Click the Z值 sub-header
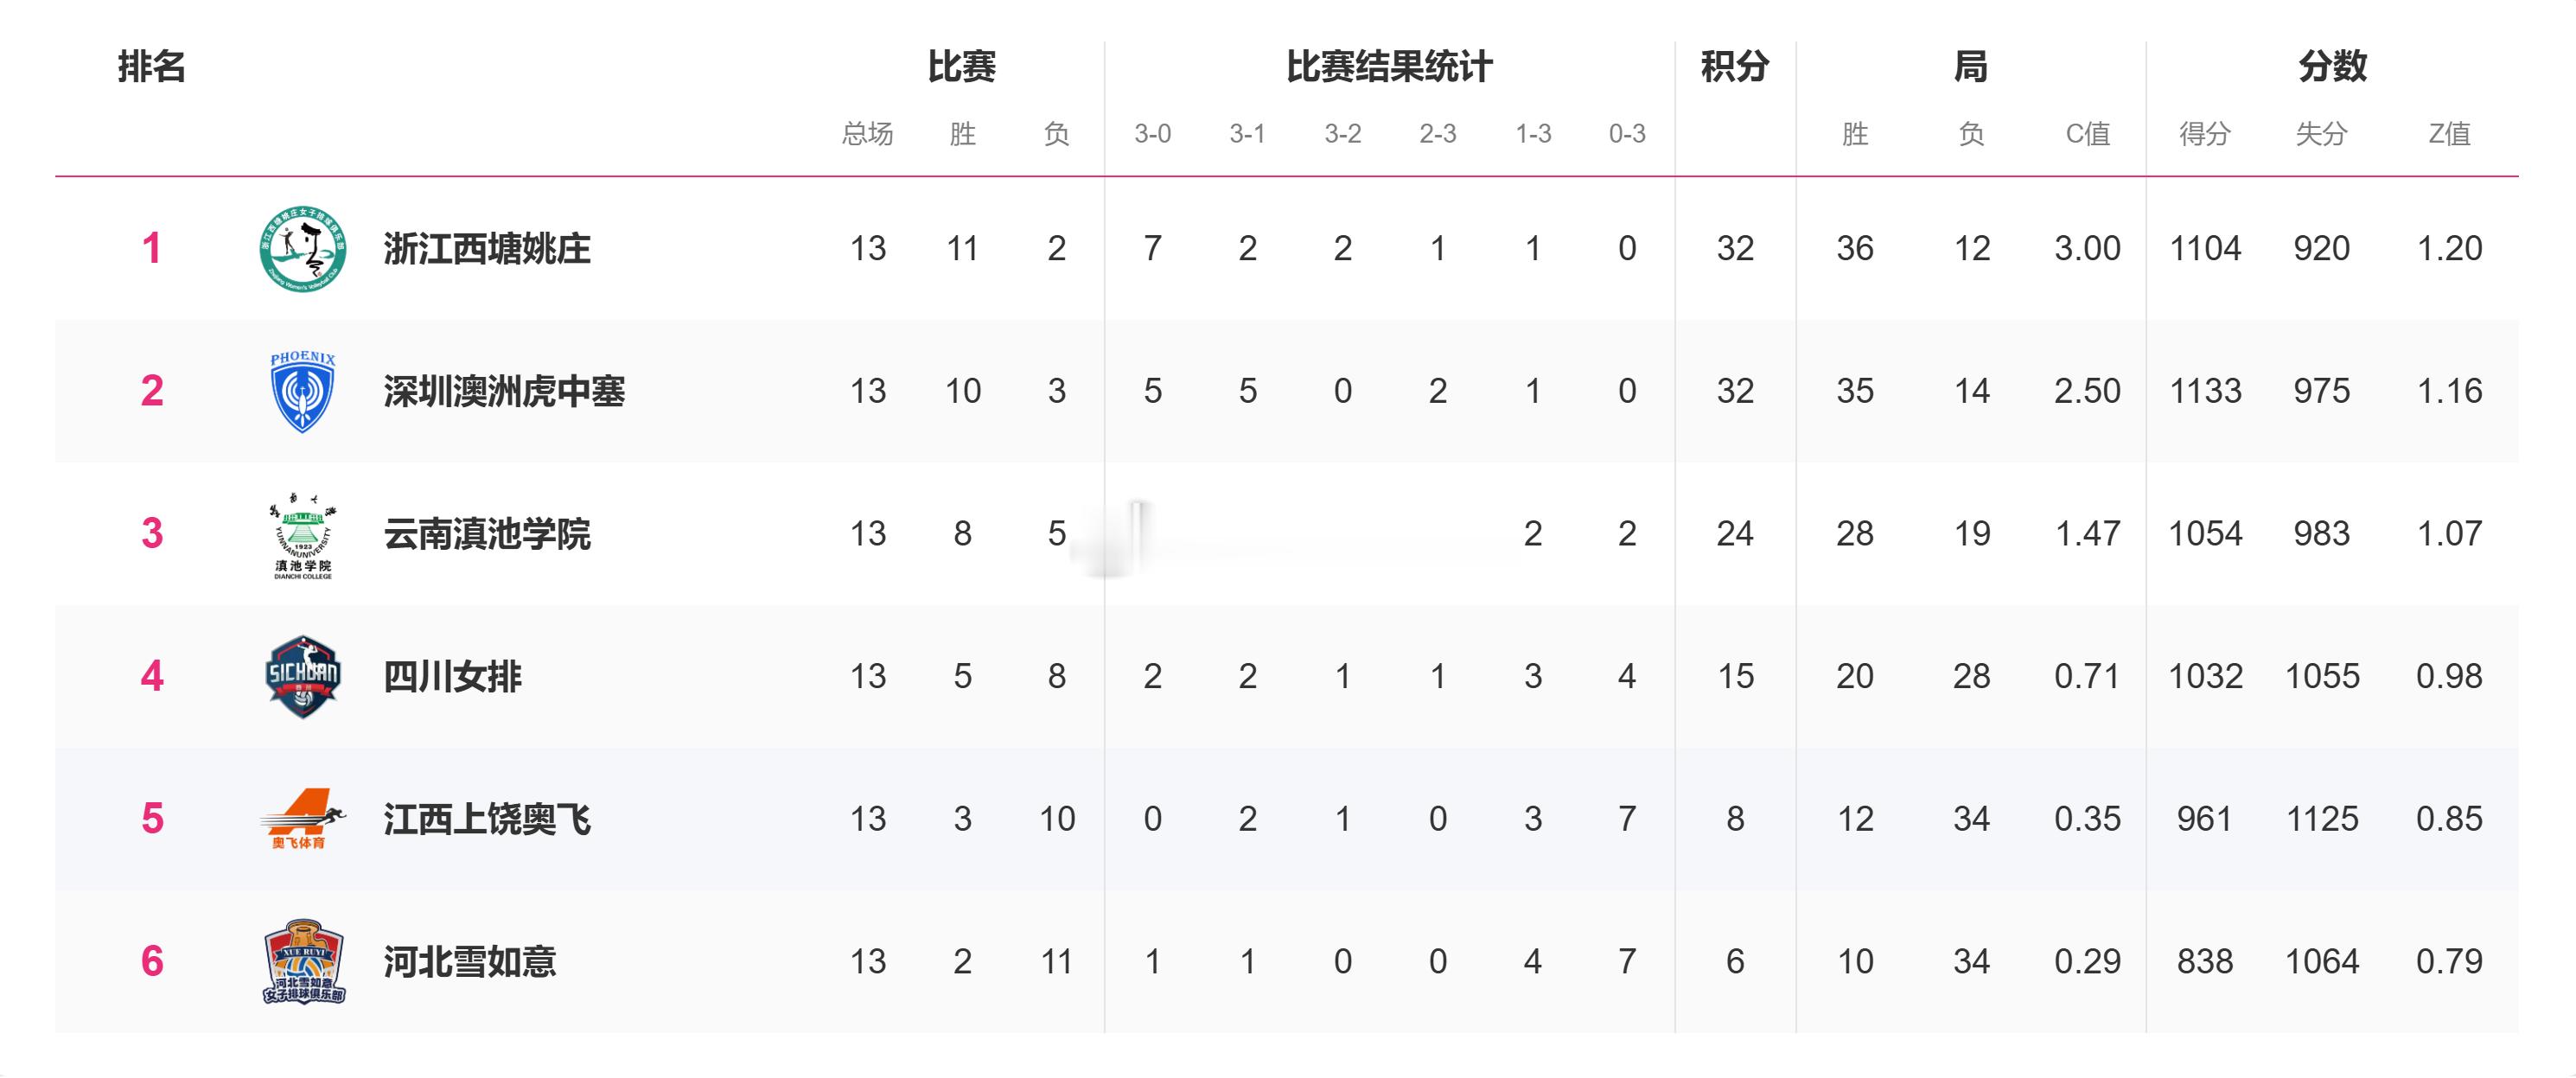 (x=2449, y=134)
